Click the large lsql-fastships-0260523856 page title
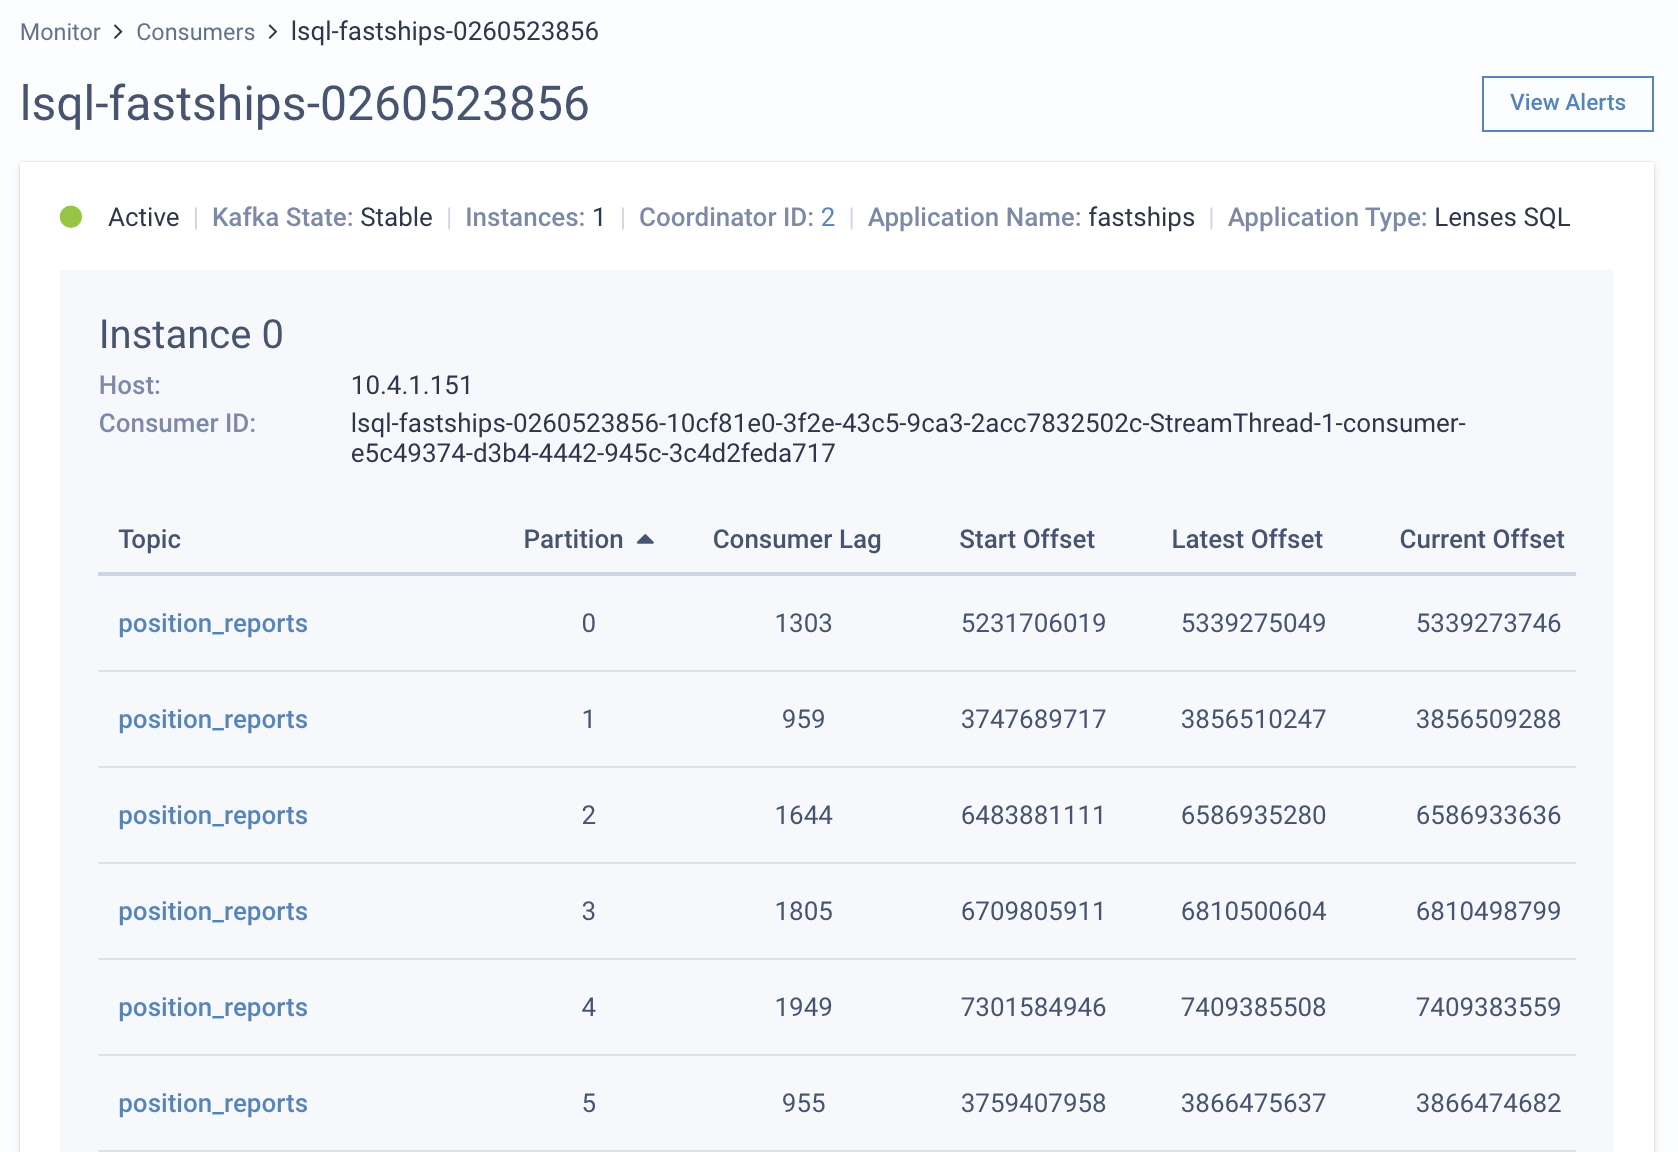 pos(304,104)
